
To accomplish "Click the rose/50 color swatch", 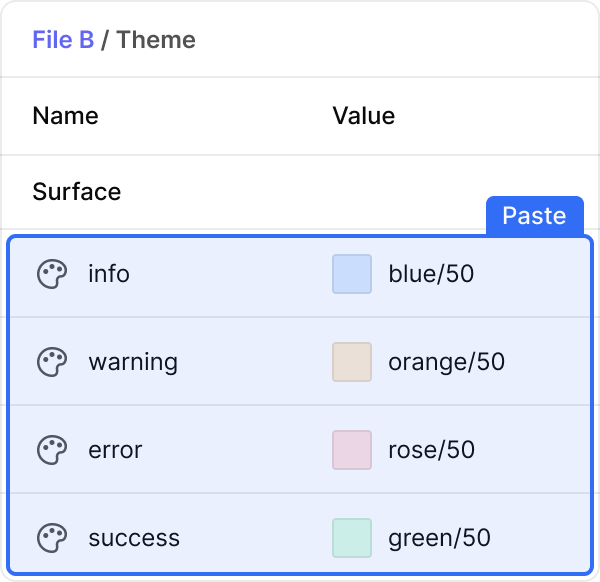I will [352, 450].
